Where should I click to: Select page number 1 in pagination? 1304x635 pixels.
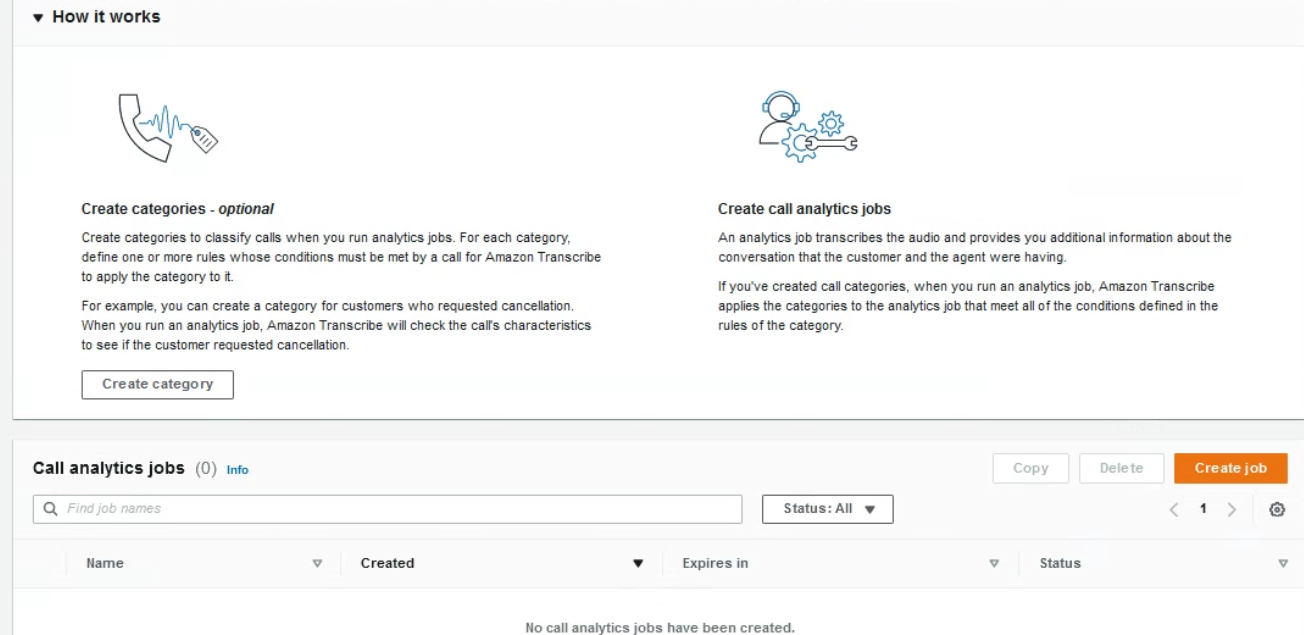[x=1203, y=509]
